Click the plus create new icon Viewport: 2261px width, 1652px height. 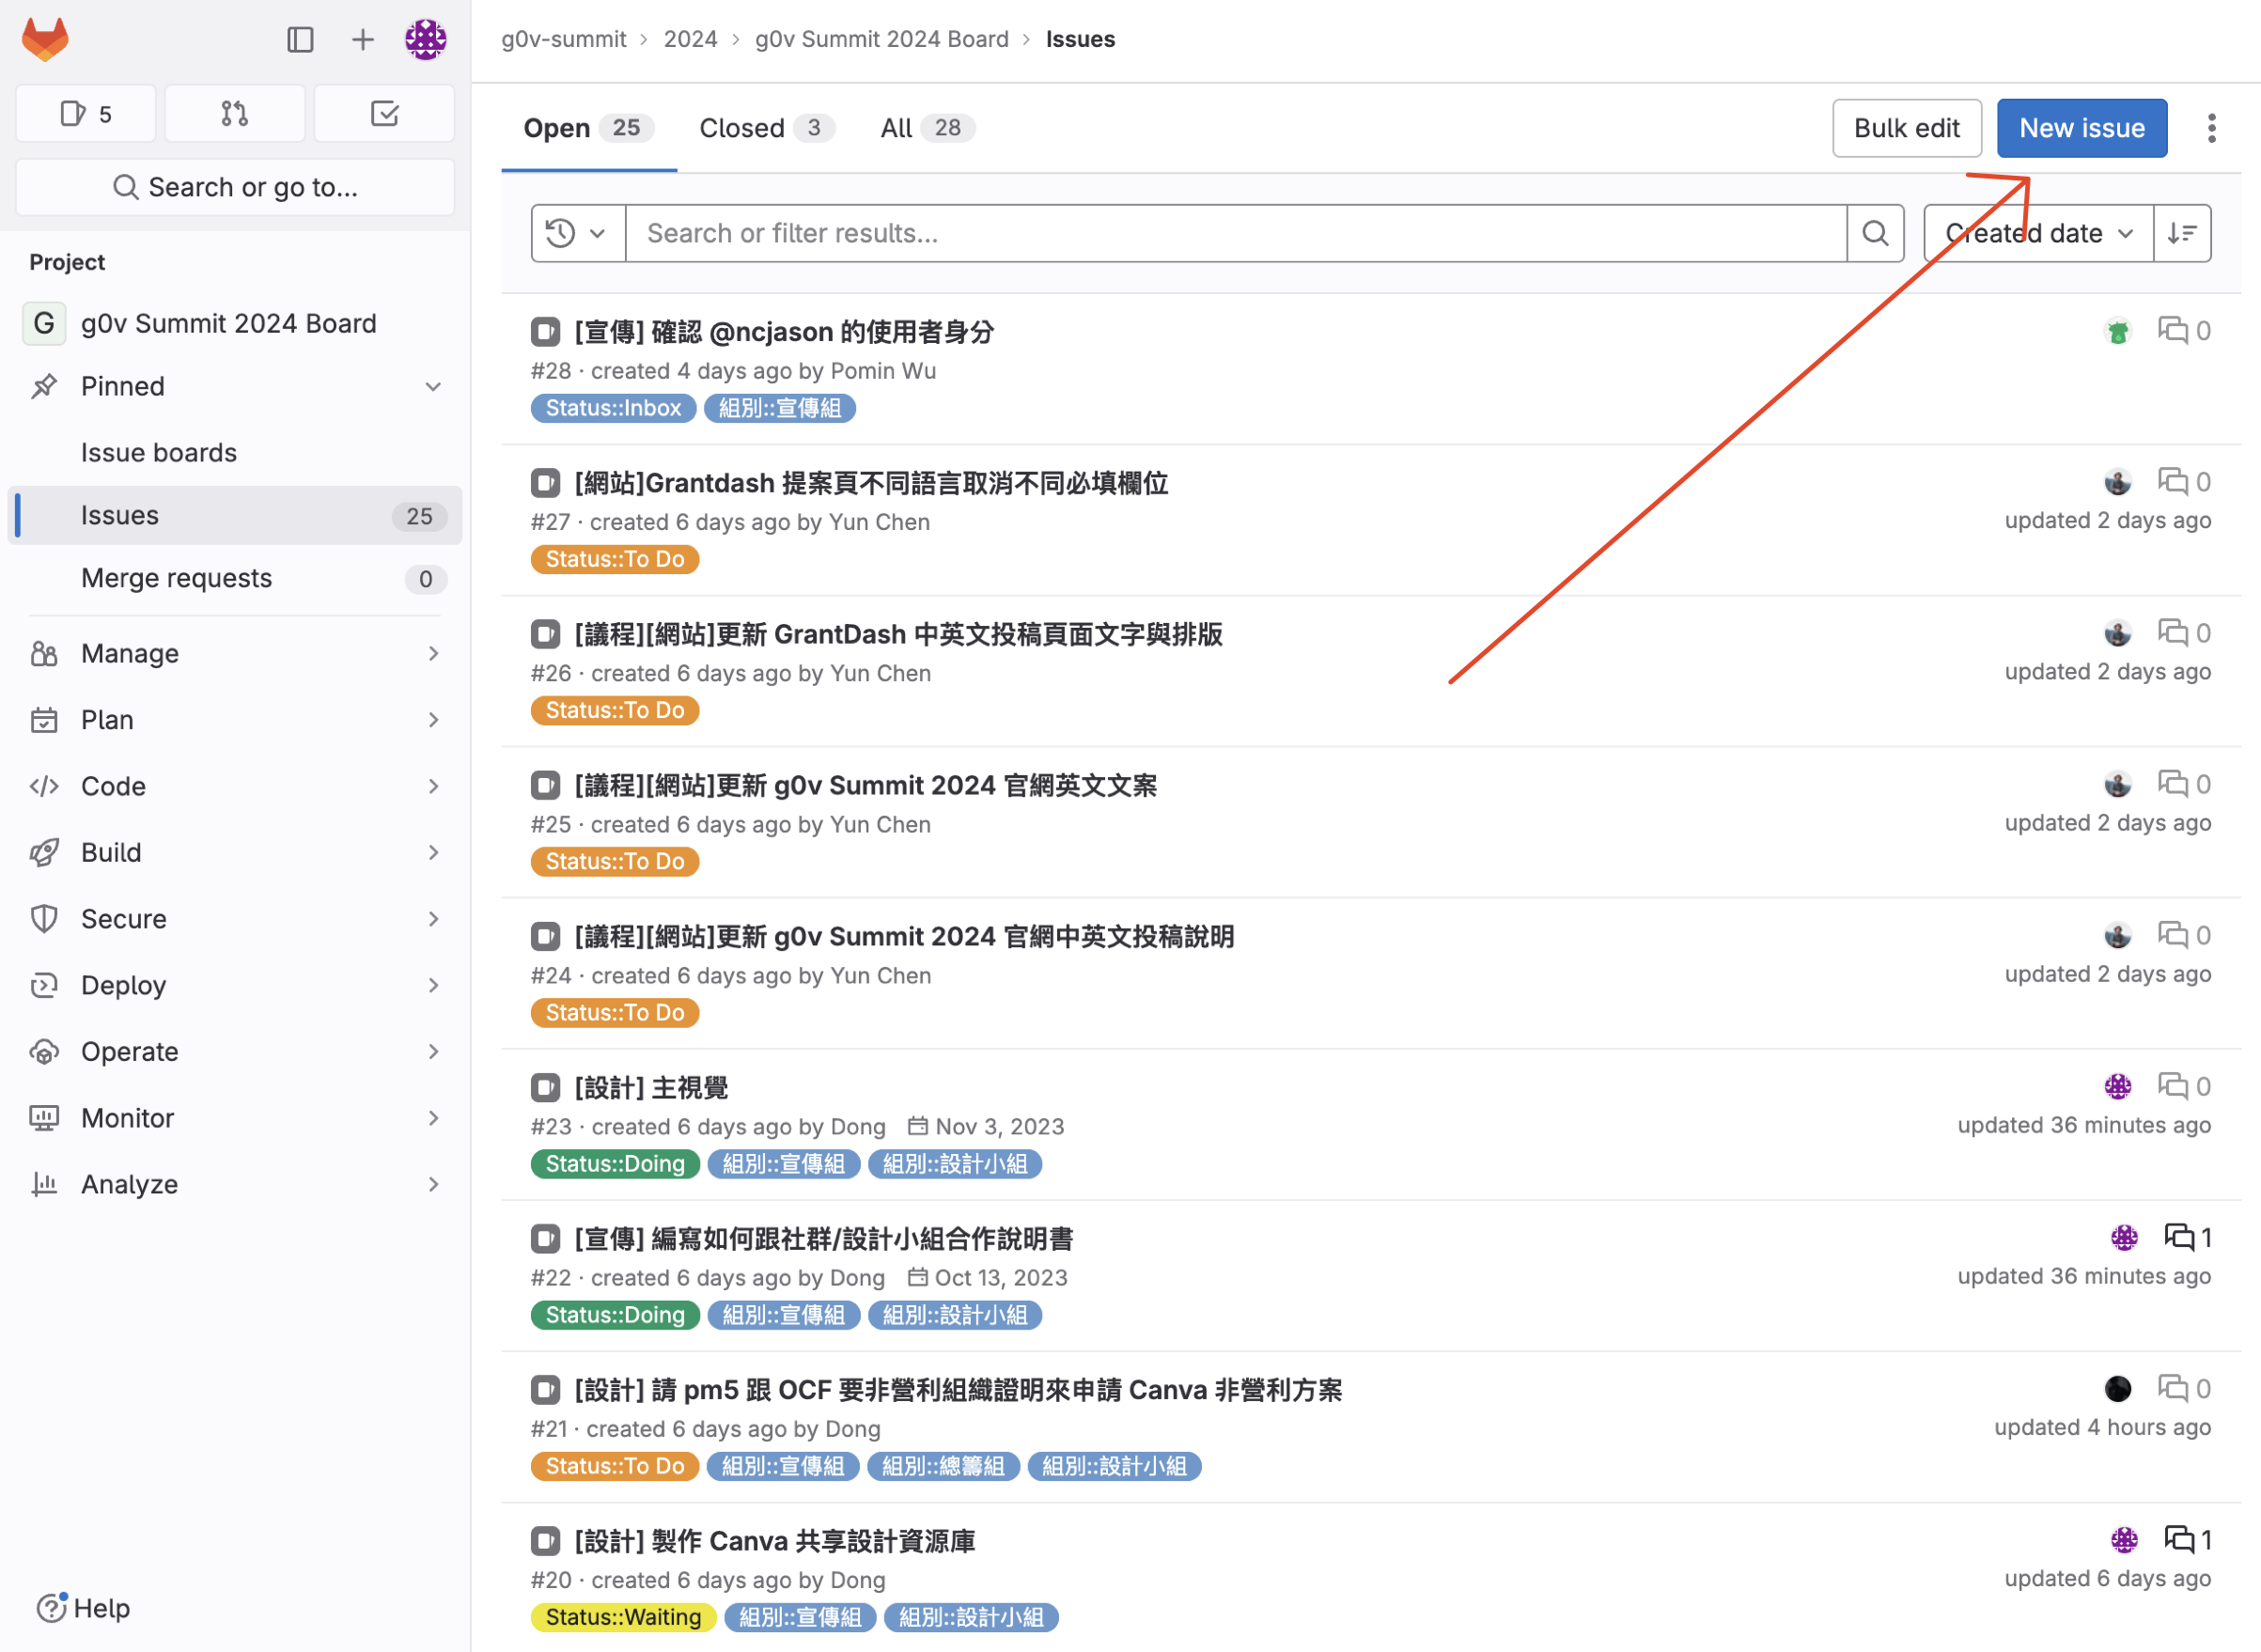[362, 39]
